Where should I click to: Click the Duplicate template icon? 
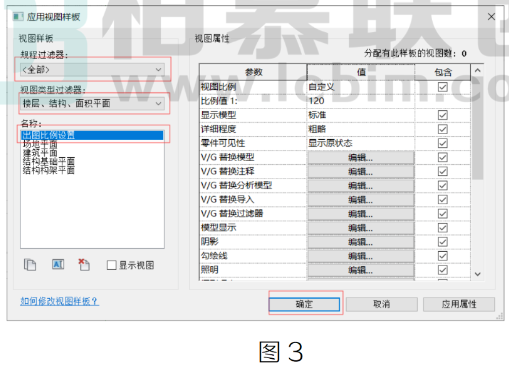30,265
